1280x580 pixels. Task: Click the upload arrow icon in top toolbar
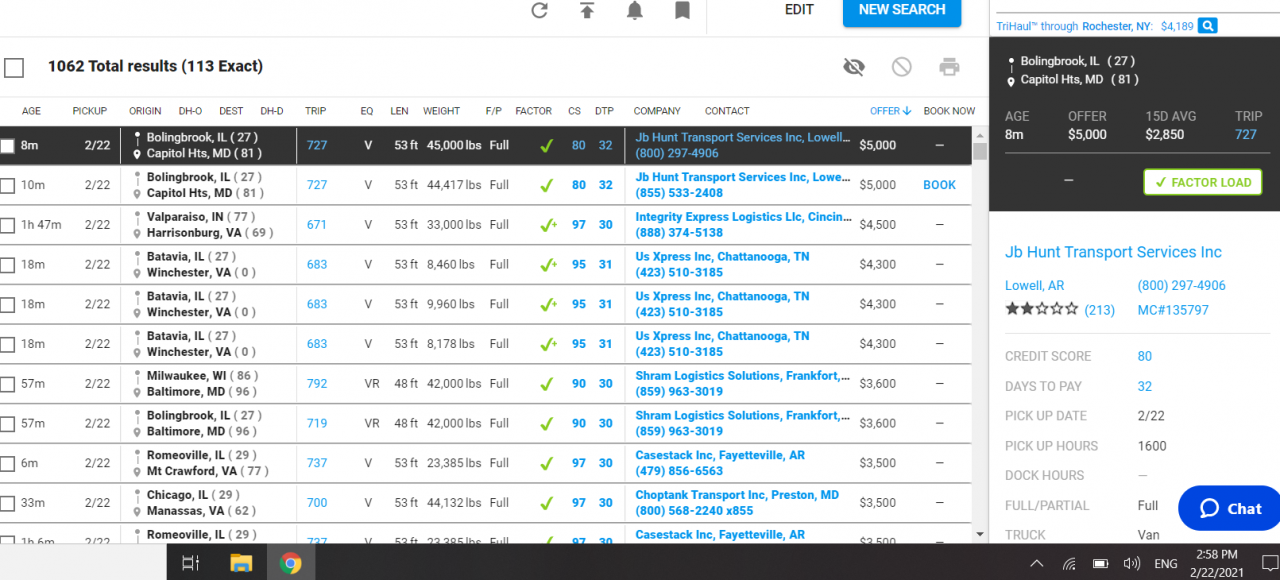coord(587,10)
